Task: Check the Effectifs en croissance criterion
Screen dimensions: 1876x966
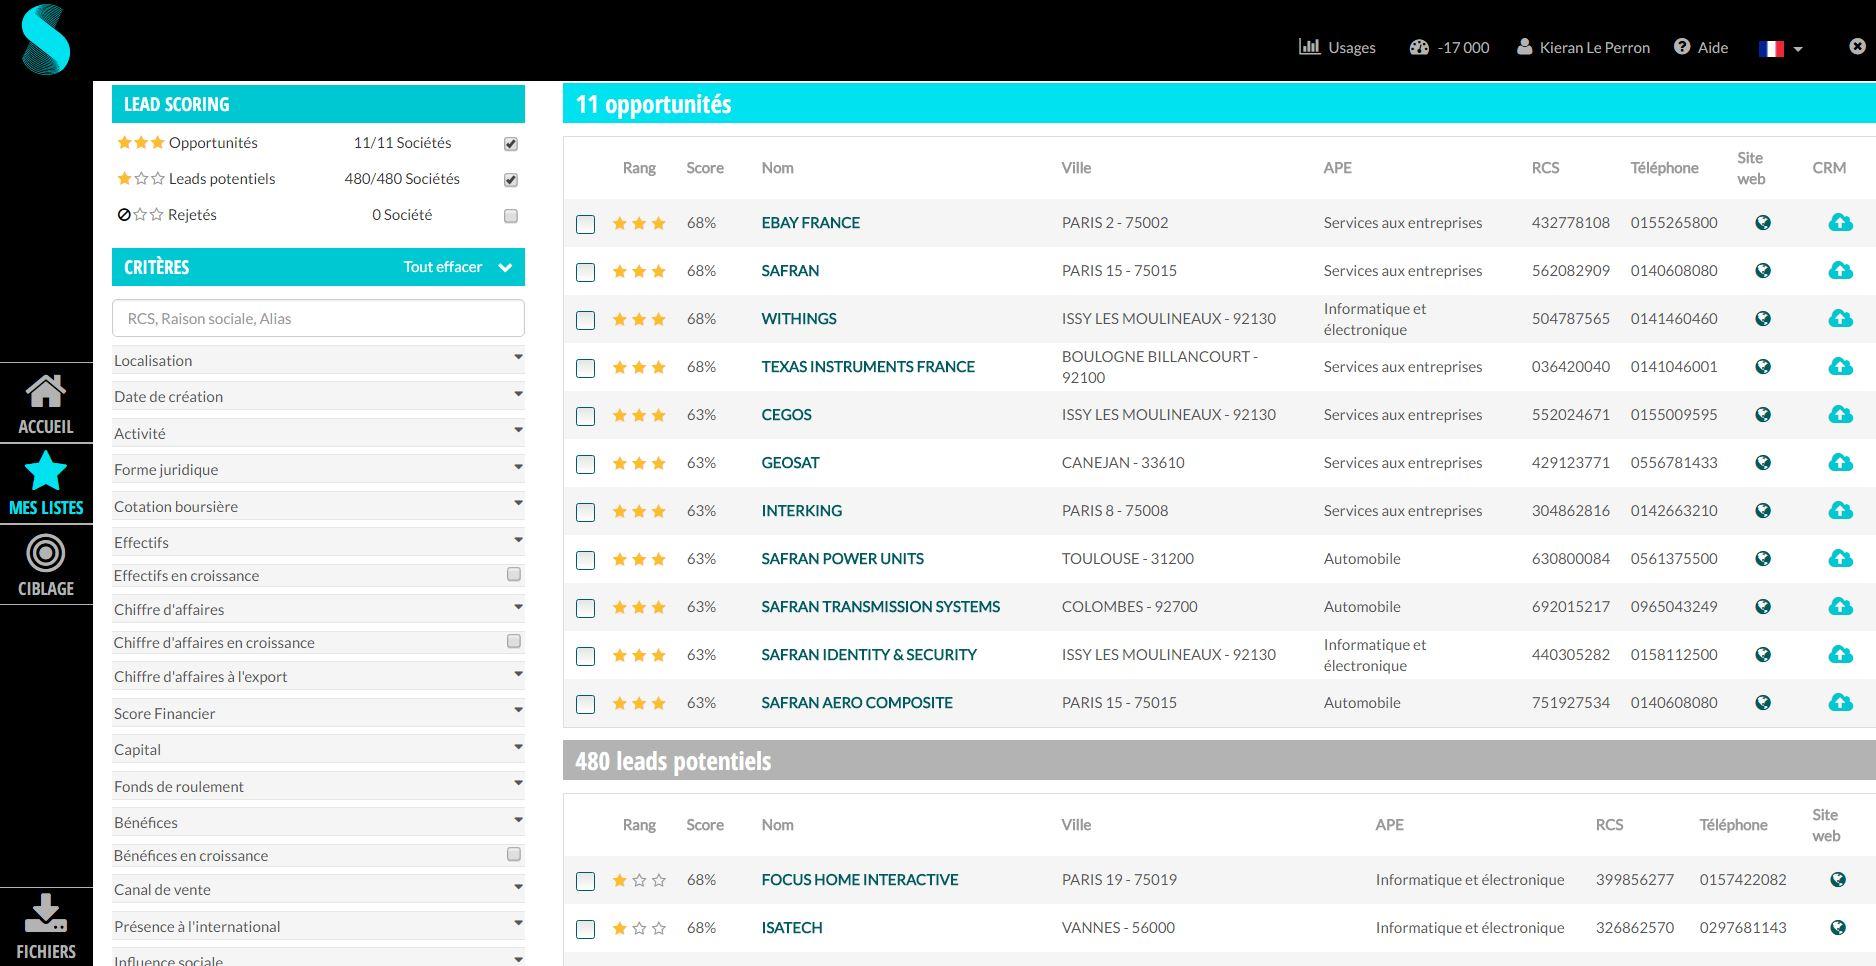Action: pos(514,574)
